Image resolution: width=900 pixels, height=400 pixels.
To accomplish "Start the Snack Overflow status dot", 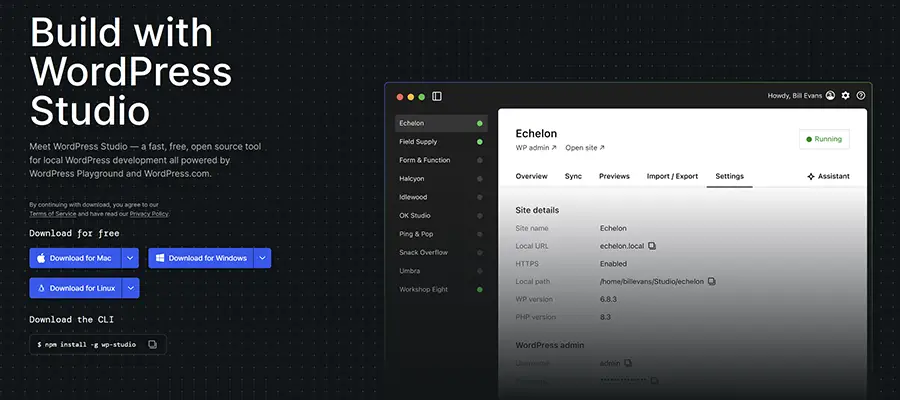I will coord(480,253).
